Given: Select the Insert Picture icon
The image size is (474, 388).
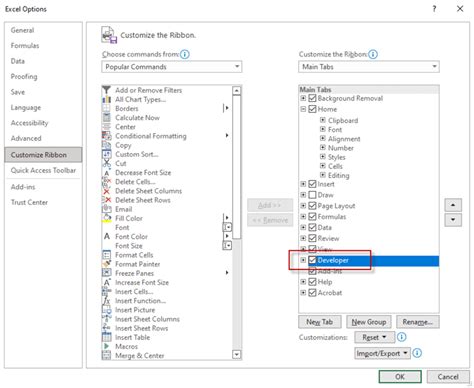Looking at the screenshot, I should (106, 310).
